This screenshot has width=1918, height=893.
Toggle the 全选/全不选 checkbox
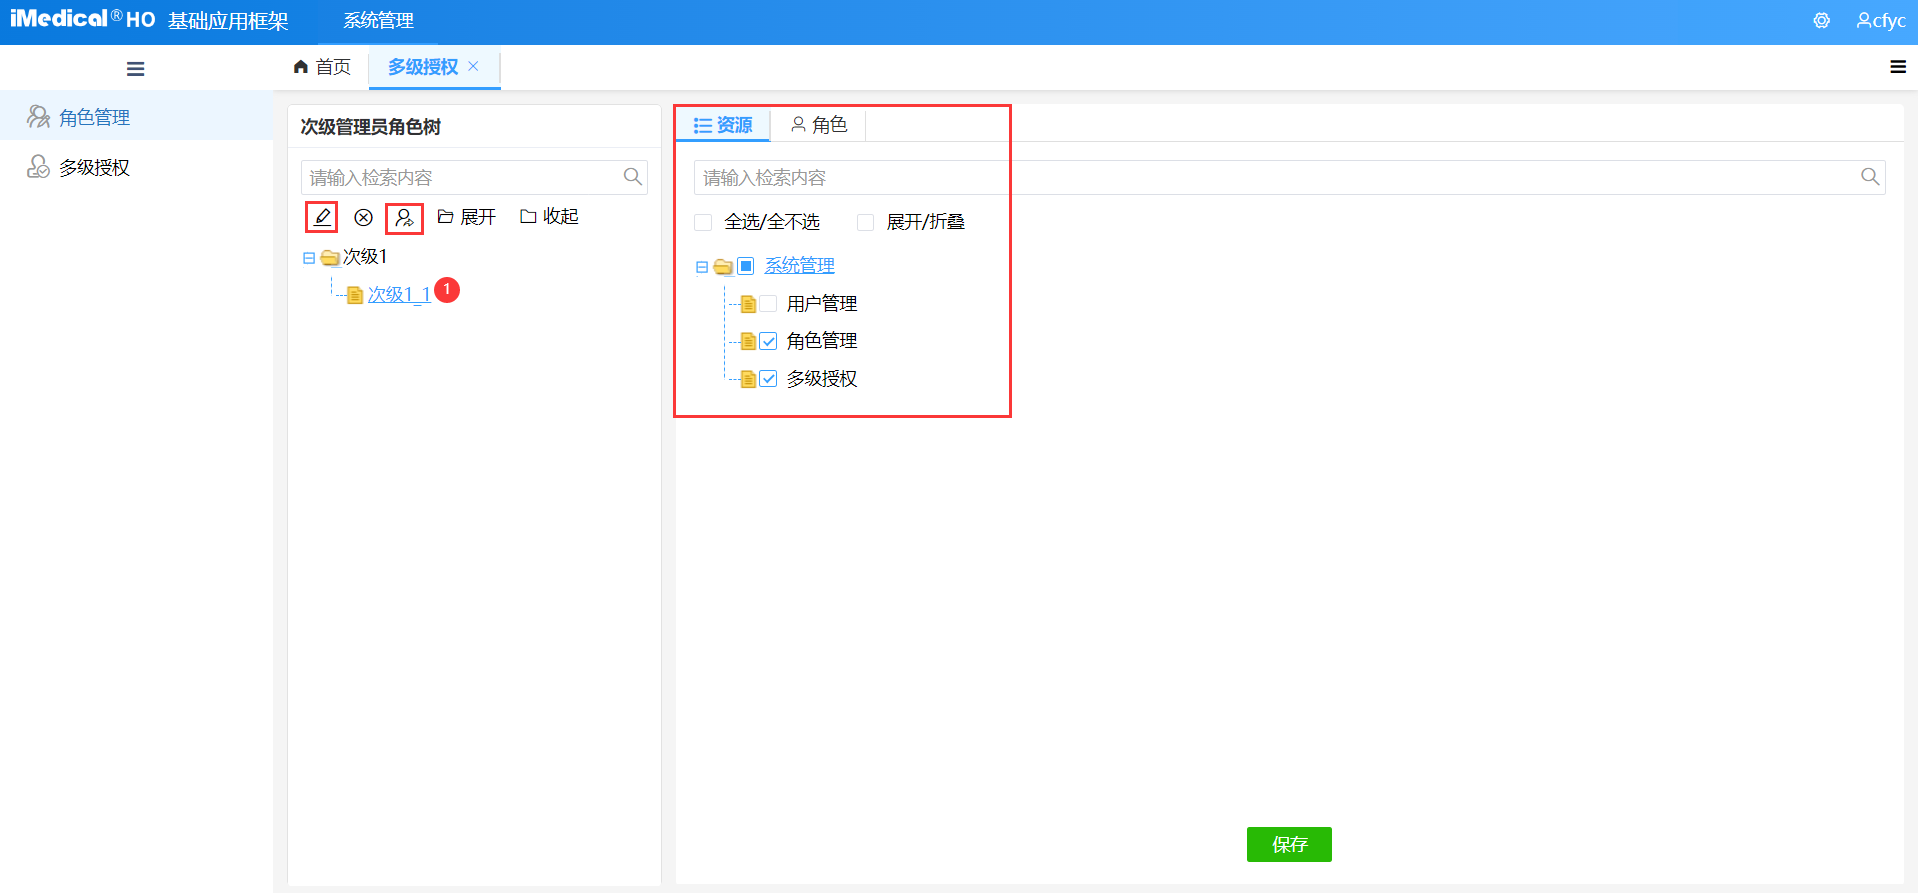[703, 222]
